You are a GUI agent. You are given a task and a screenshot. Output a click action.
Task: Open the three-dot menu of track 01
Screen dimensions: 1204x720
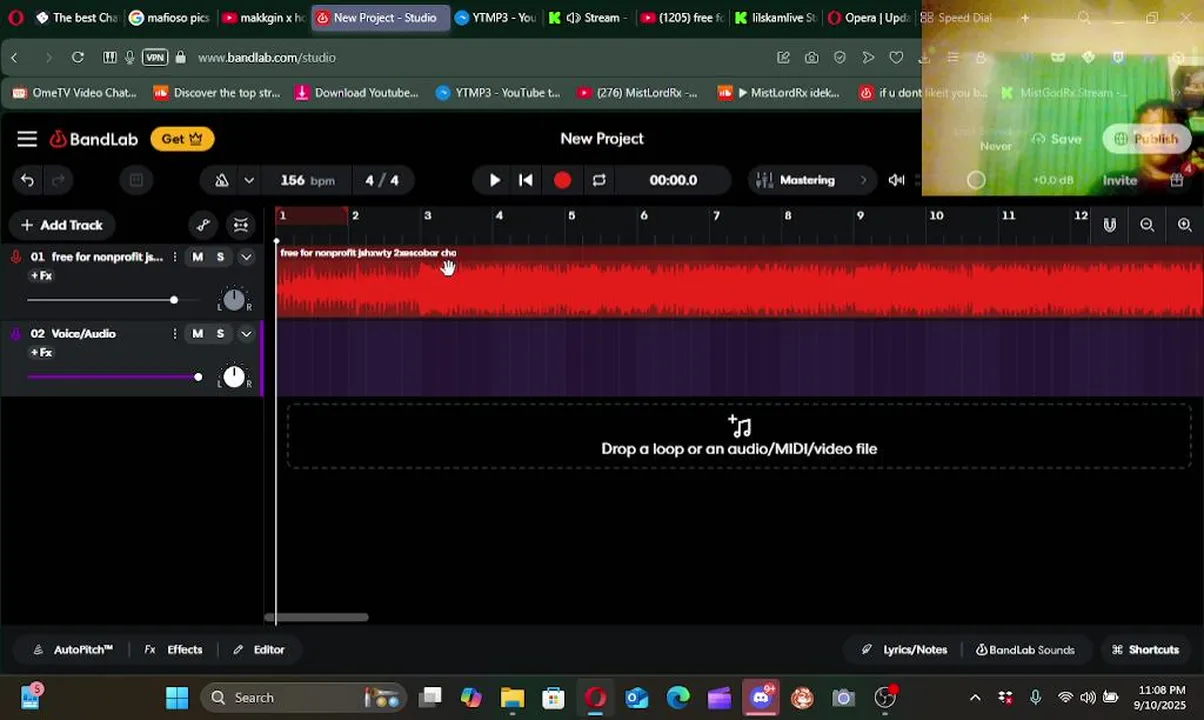tap(175, 257)
